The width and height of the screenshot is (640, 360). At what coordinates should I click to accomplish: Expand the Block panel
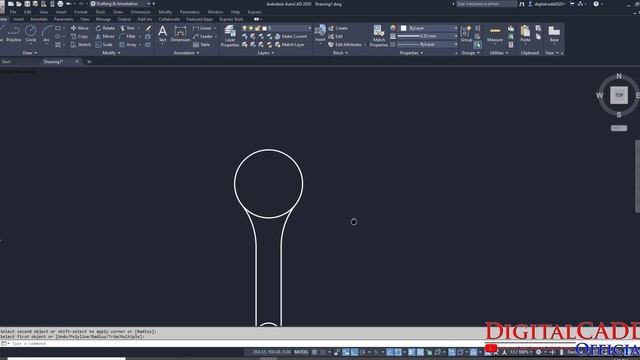click(x=340, y=53)
